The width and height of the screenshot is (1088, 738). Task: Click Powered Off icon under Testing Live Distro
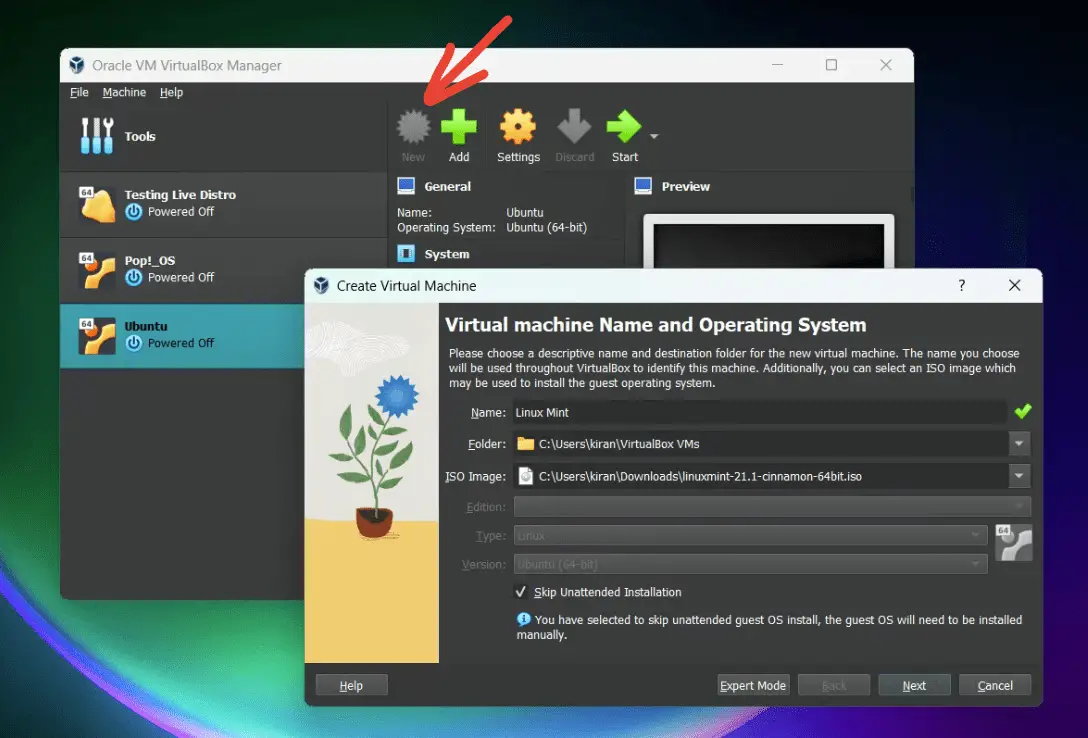[134, 212]
